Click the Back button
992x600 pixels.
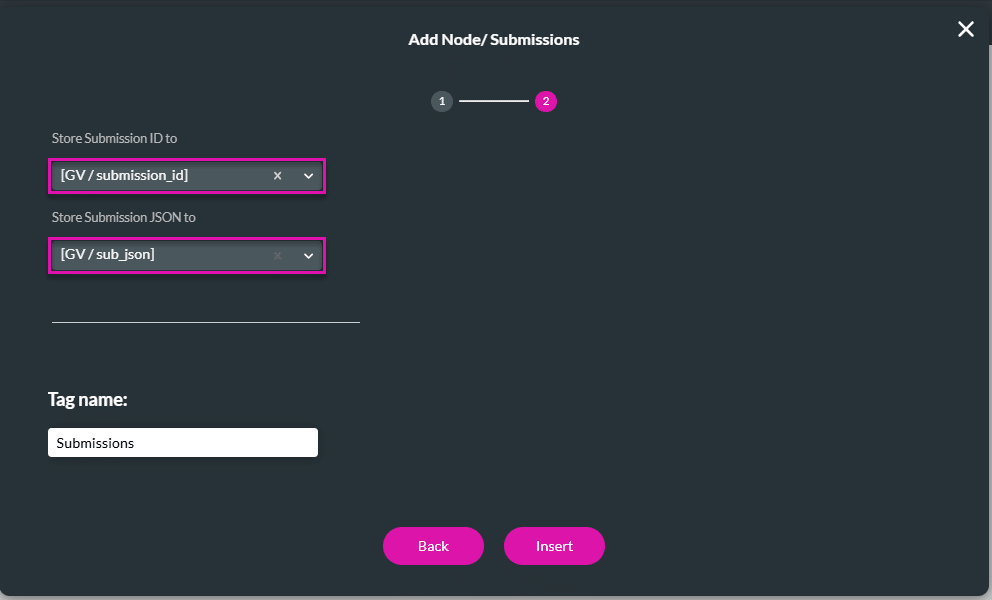(x=433, y=546)
